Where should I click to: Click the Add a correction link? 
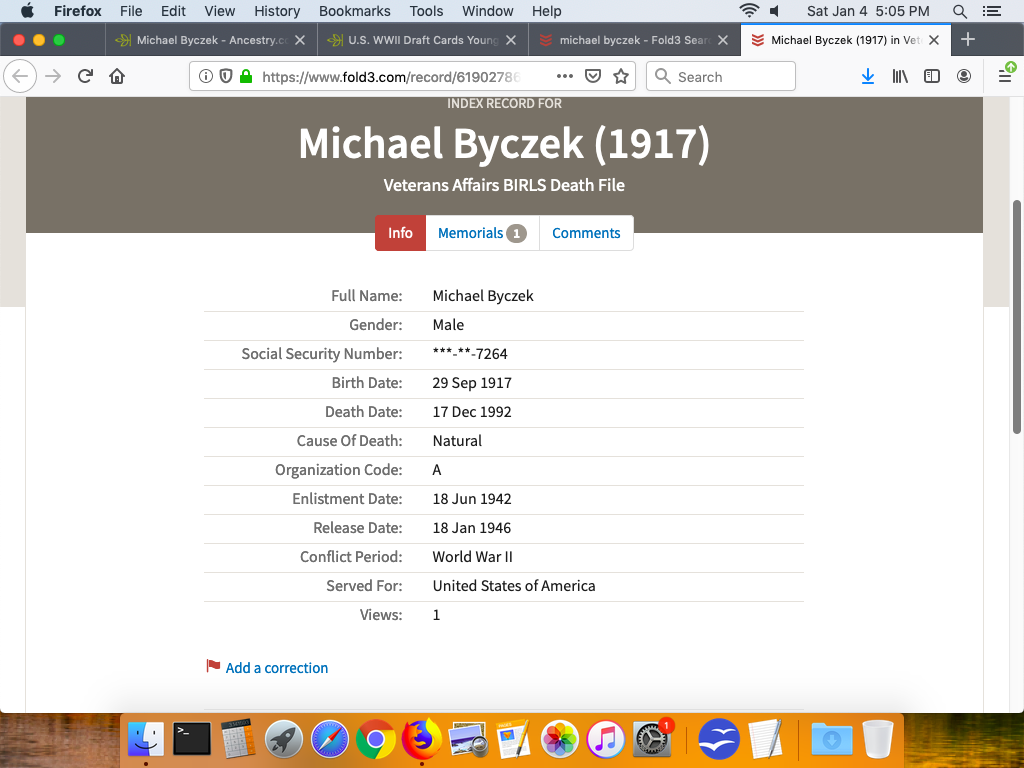coord(276,668)
